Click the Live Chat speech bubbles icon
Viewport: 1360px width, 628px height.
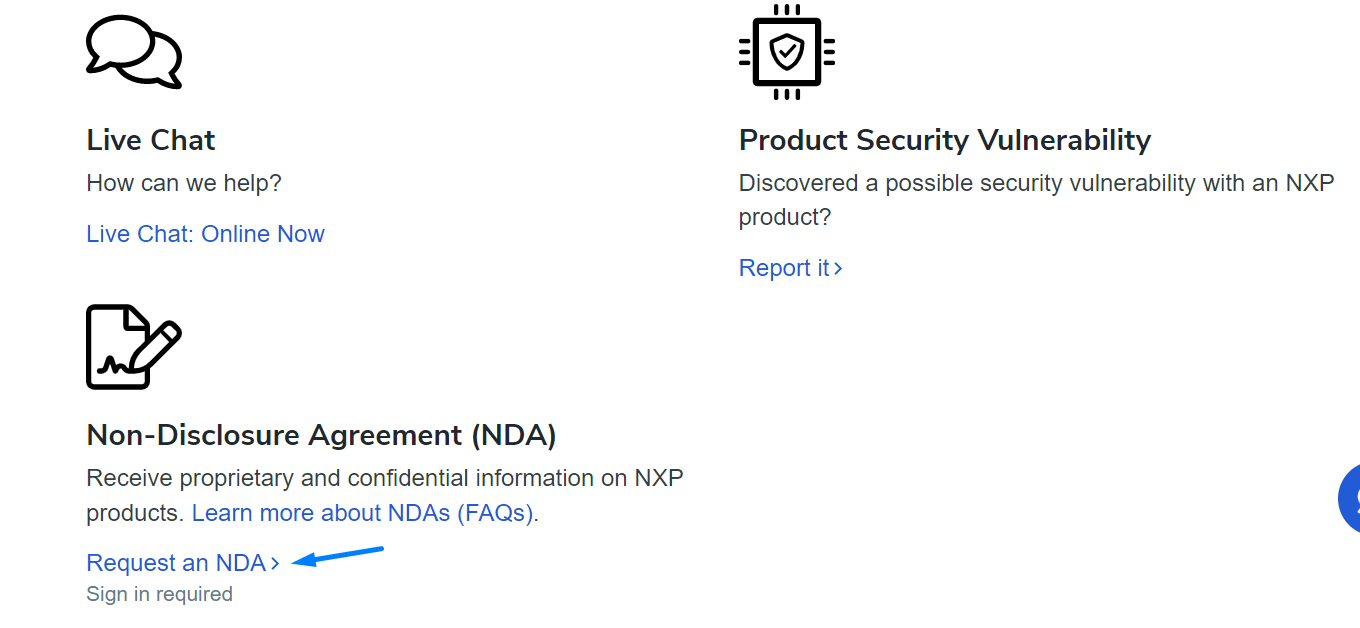134,52
